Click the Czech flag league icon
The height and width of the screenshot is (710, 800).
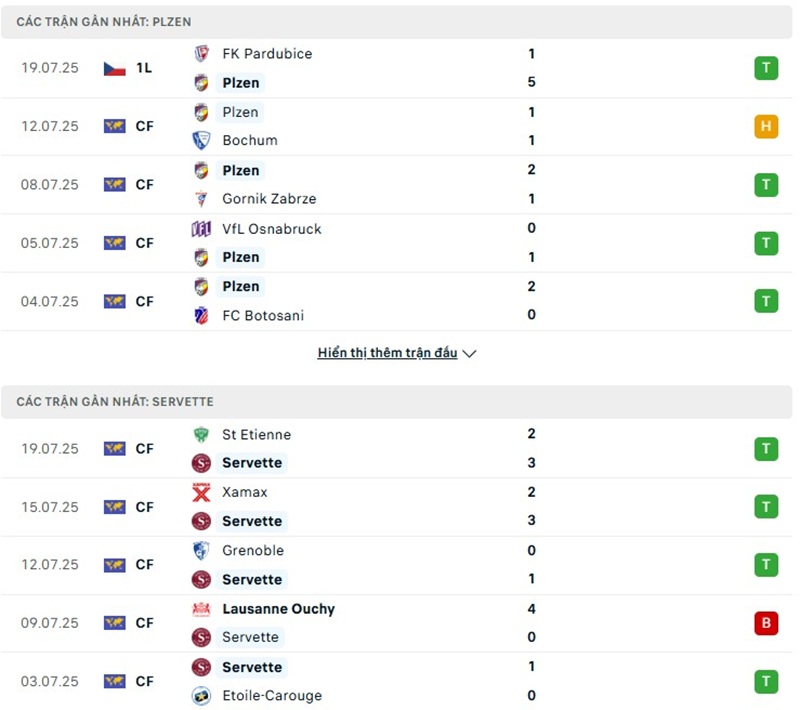(114, 69)
